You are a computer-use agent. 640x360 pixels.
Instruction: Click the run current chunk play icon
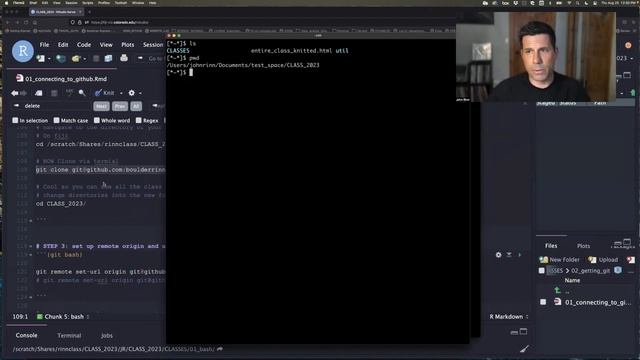520,255
